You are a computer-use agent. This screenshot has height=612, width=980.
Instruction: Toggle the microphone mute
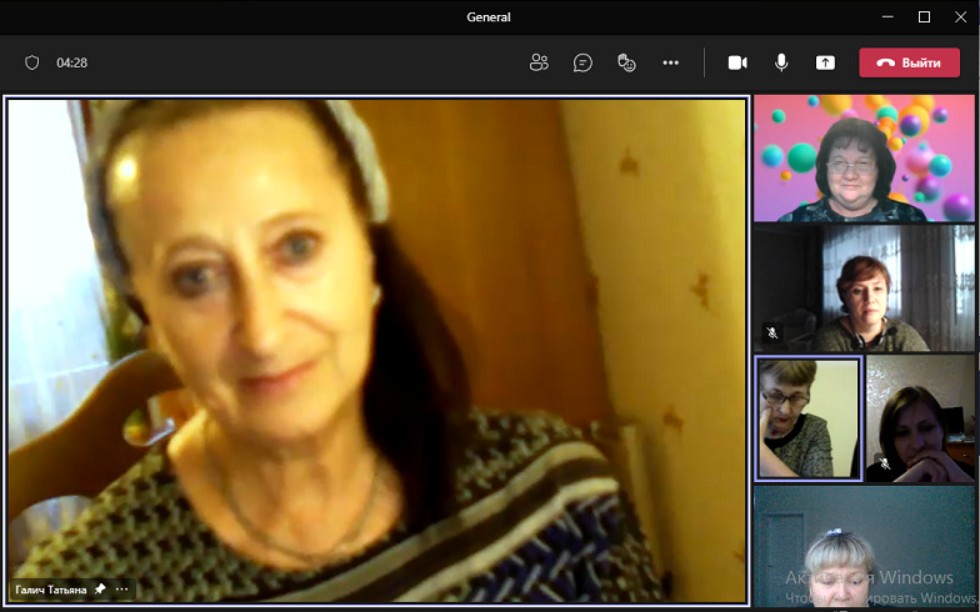(x=781, y=63)
